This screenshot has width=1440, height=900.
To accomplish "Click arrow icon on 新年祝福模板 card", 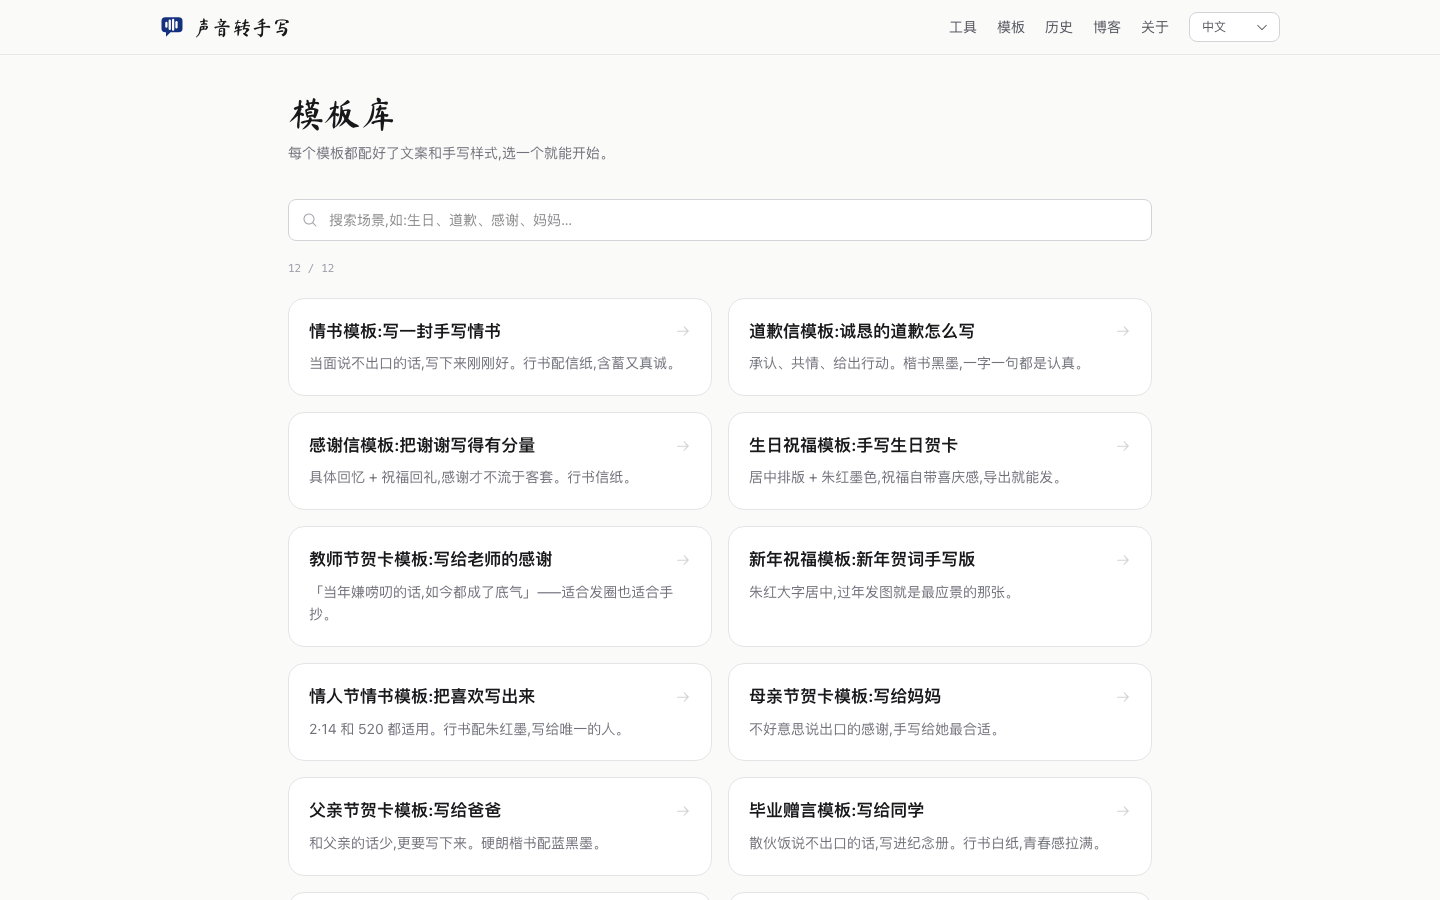I will pos(1123,560).
